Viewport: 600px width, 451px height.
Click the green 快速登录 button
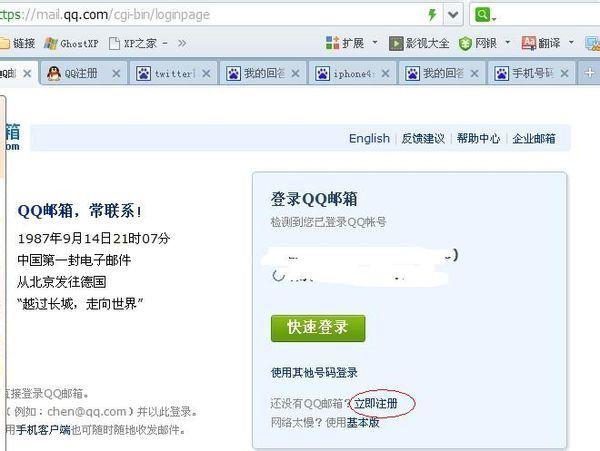pyautogui.click(x=318, y=328)
